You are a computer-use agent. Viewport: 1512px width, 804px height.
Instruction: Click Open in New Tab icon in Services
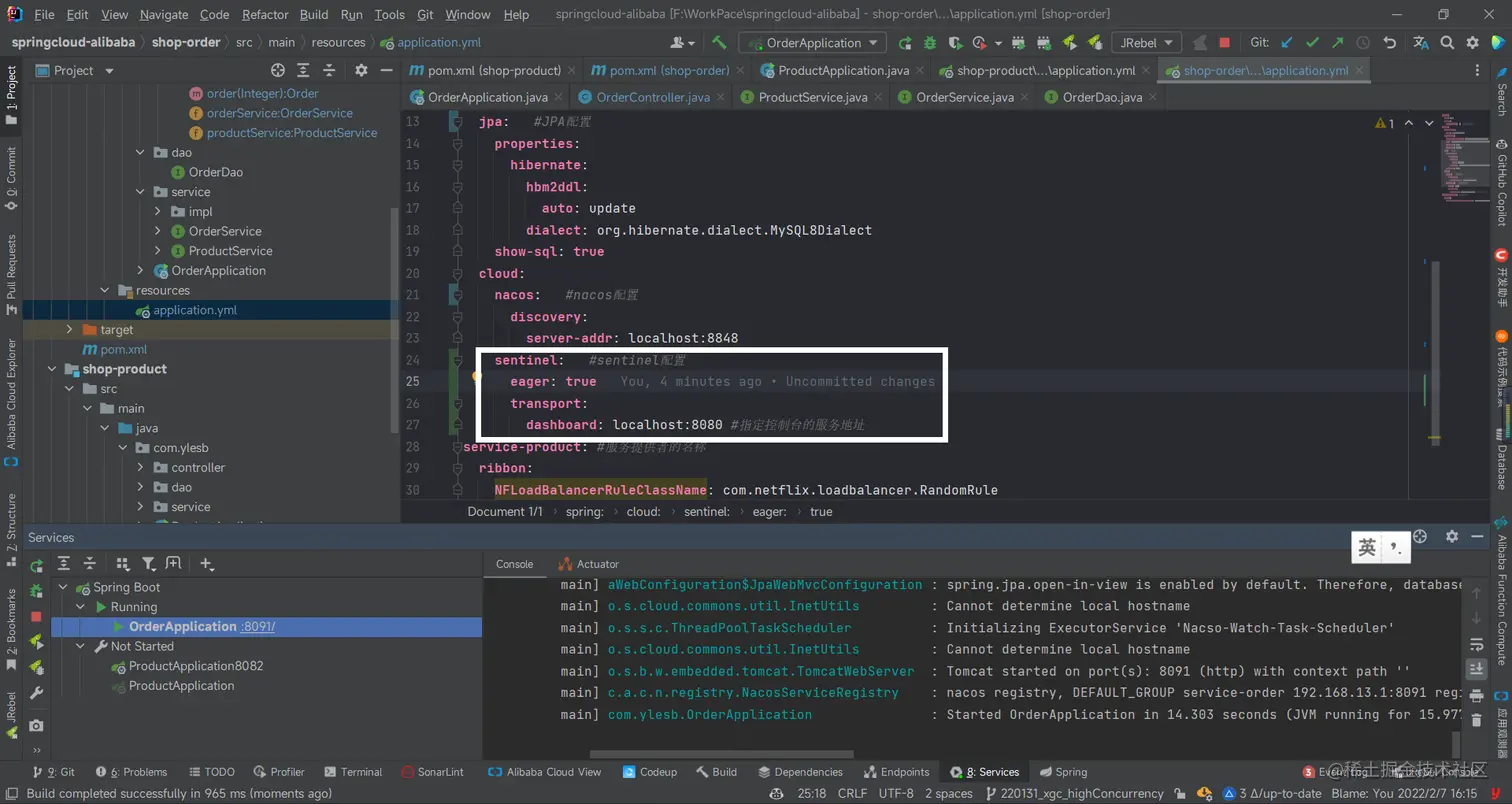[x=174, y=564]
